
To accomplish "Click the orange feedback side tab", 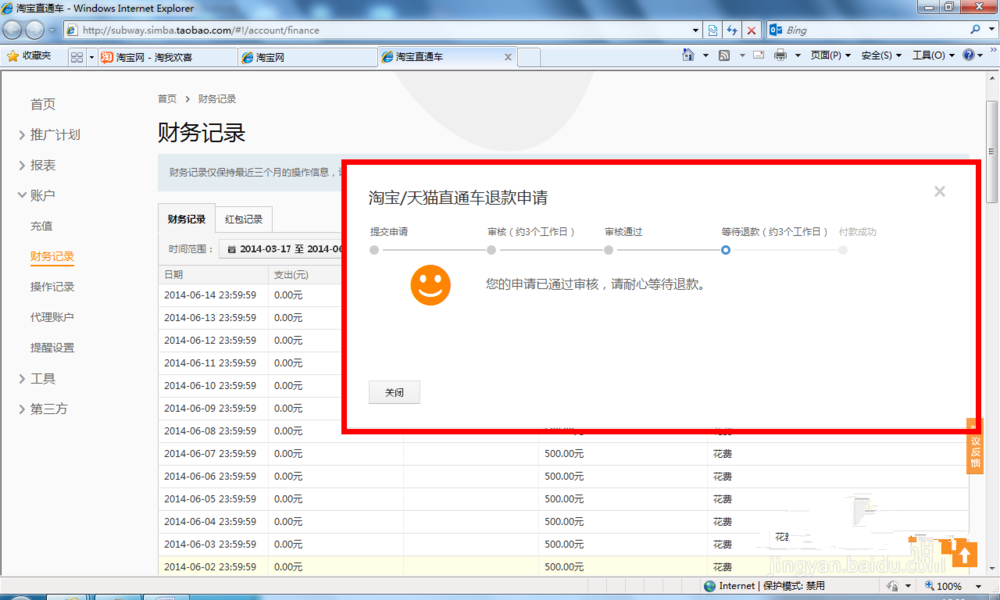I will [x=974, y=446].
